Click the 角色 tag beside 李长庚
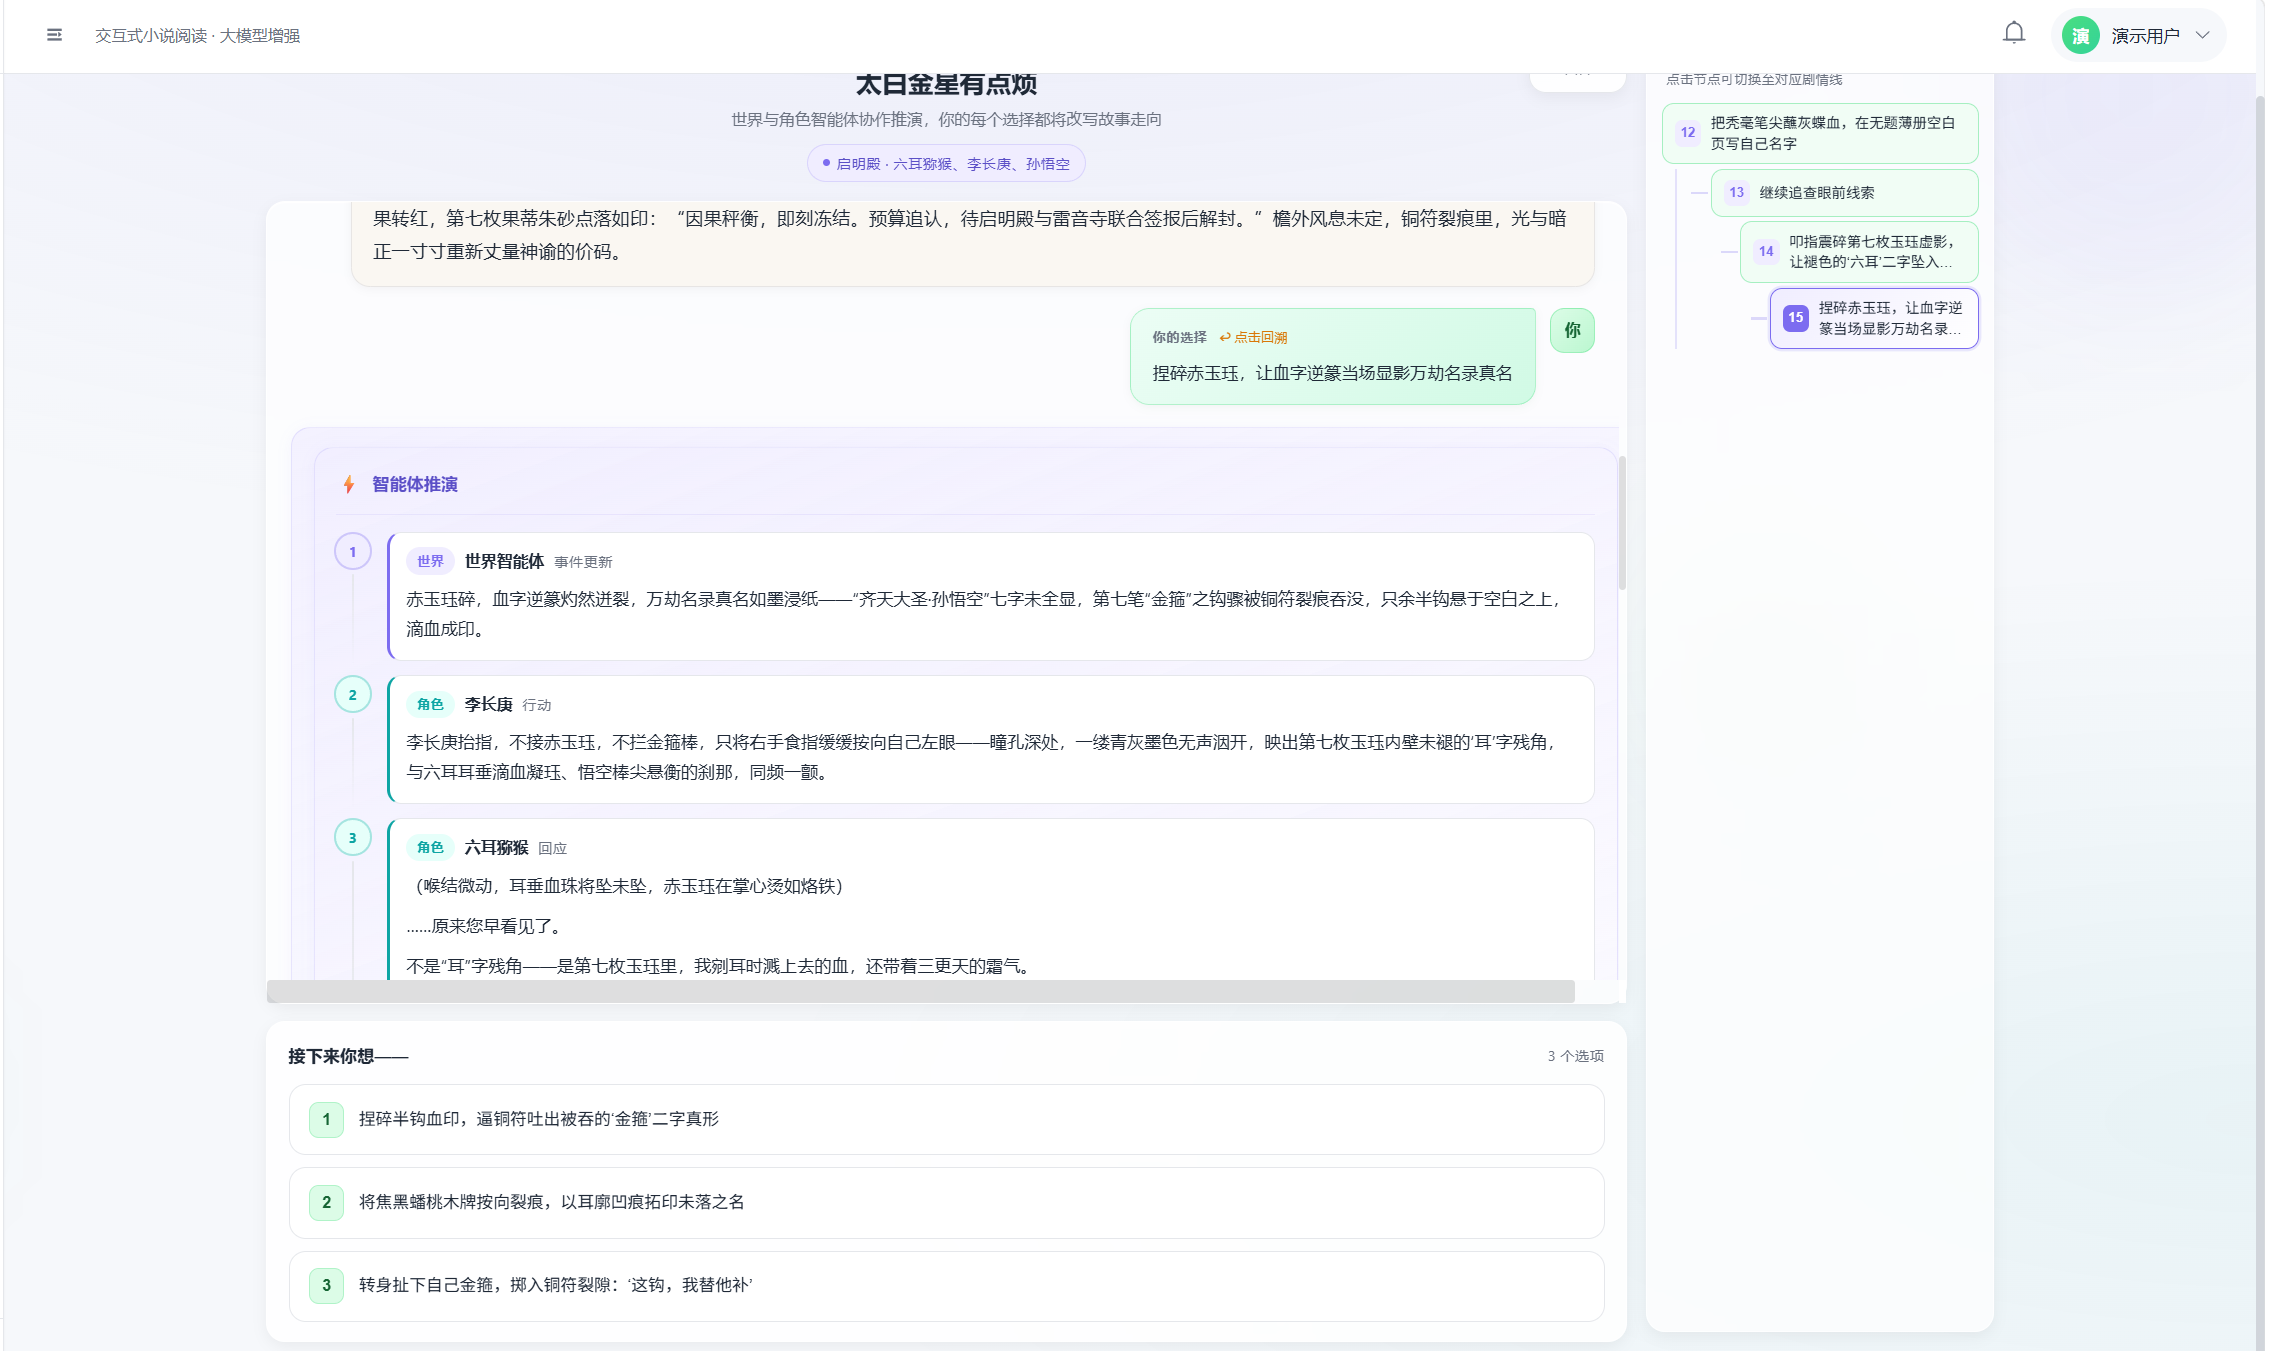The height and width of the screenshot is (1351, 2269). [x=430, y=705]
